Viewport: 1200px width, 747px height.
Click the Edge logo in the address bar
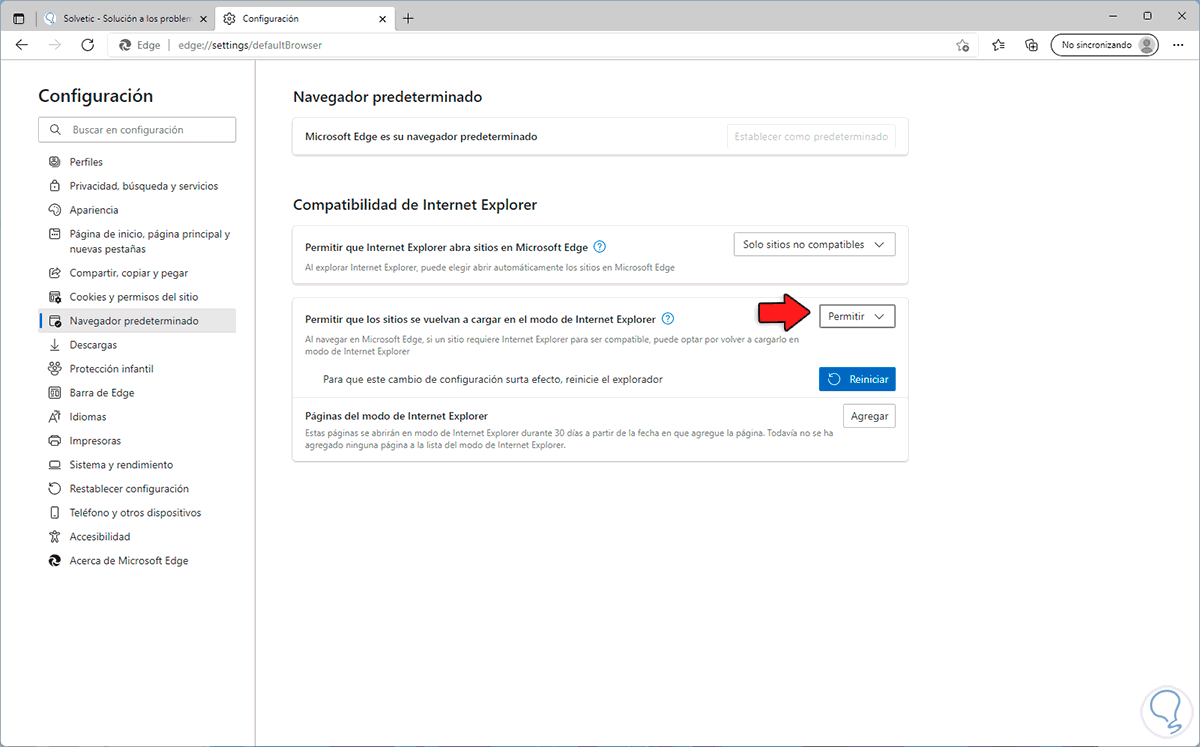125,45
